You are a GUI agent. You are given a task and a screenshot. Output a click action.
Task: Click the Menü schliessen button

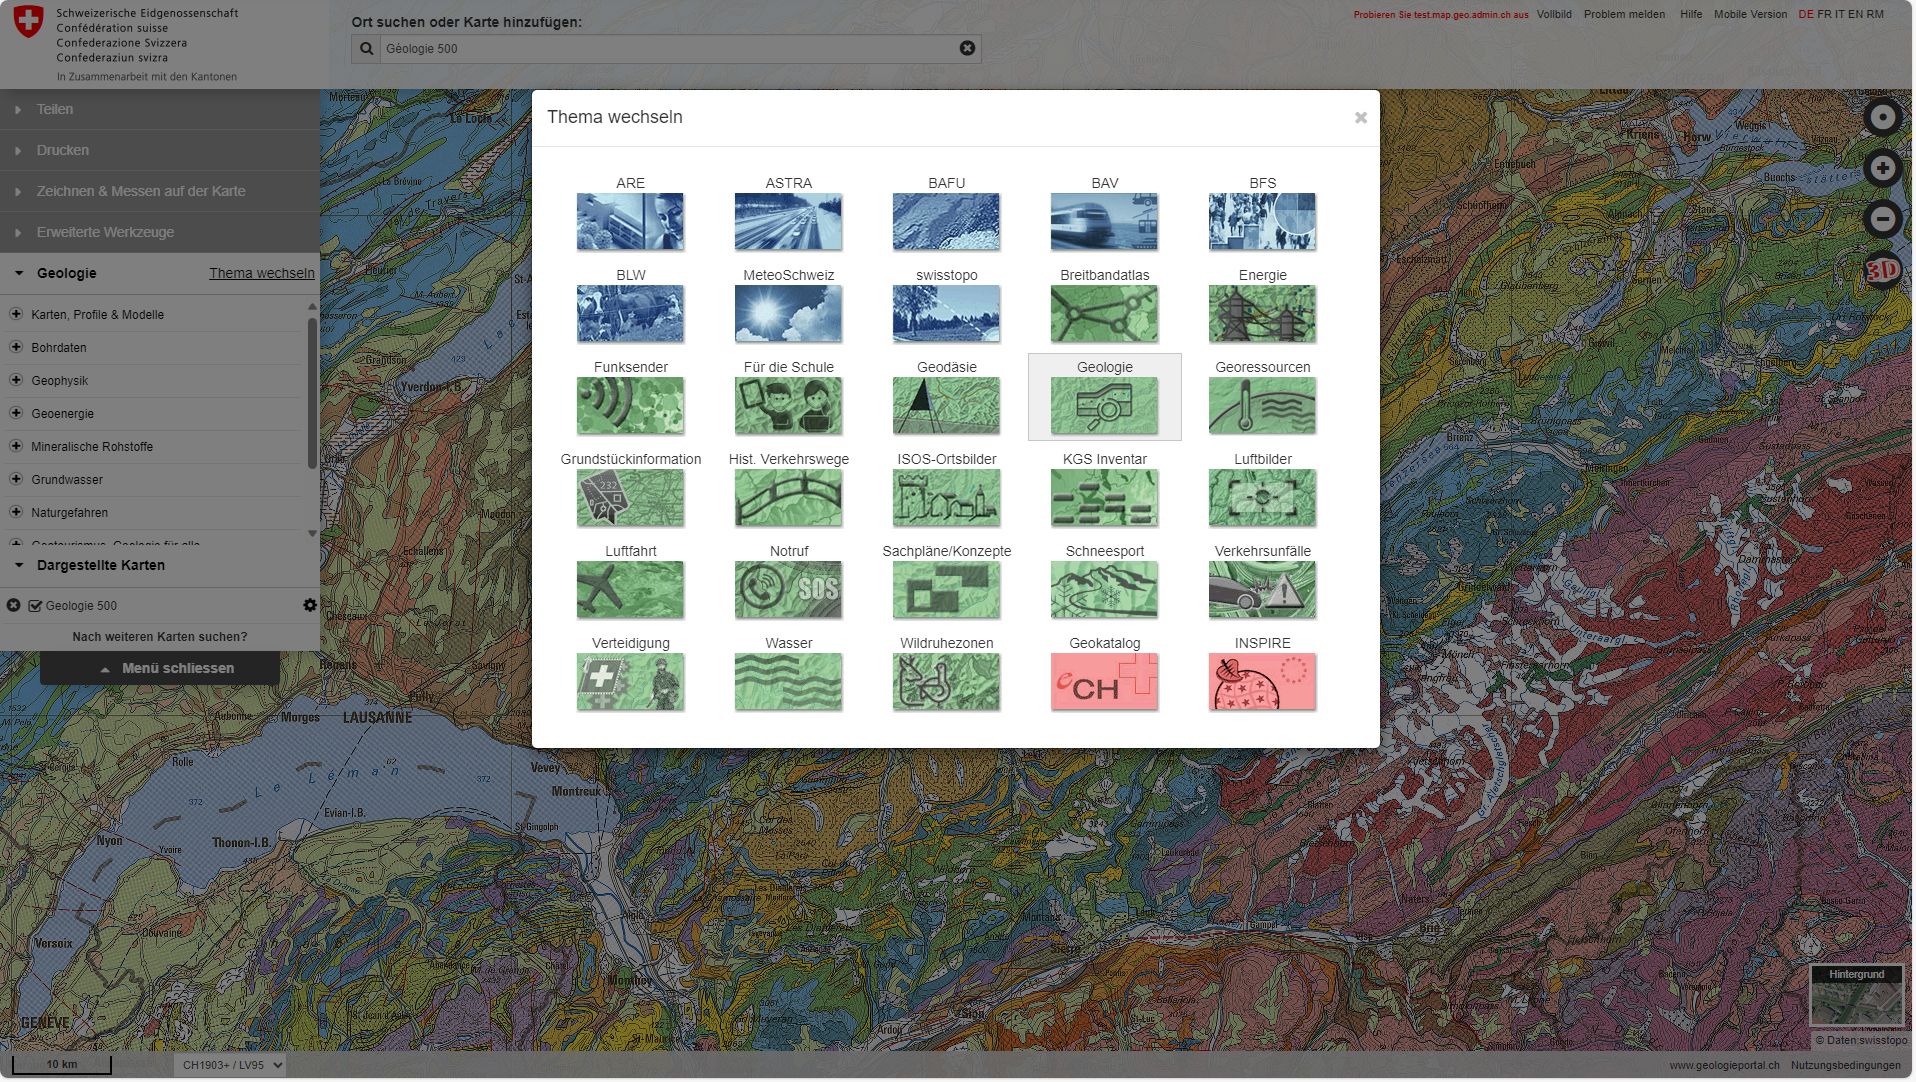coord(160,668)
